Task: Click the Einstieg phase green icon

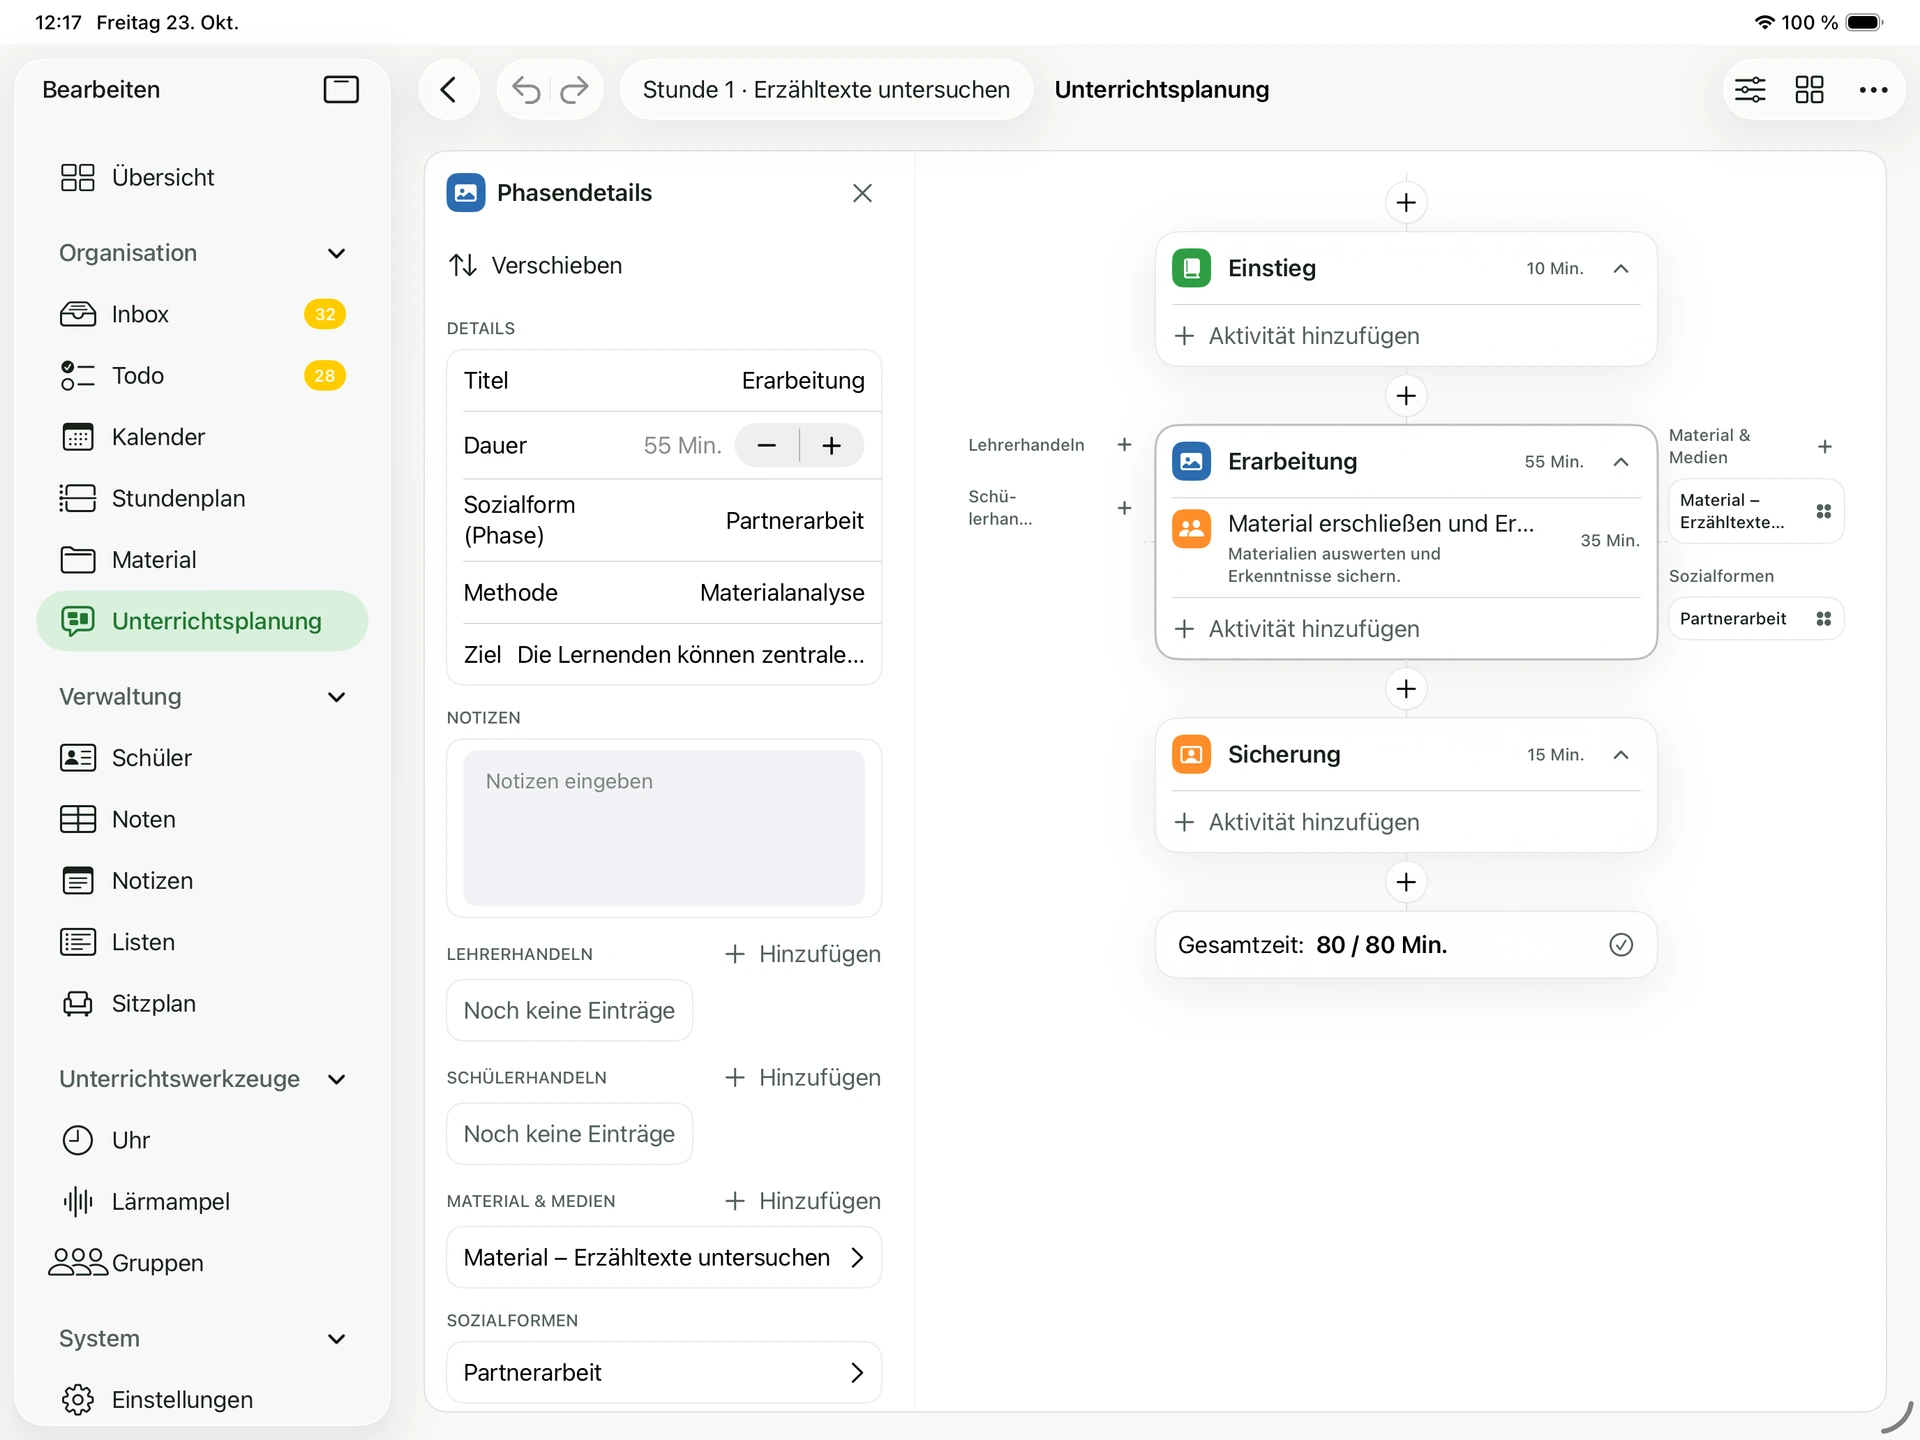Action: (x=1192, y=268)
